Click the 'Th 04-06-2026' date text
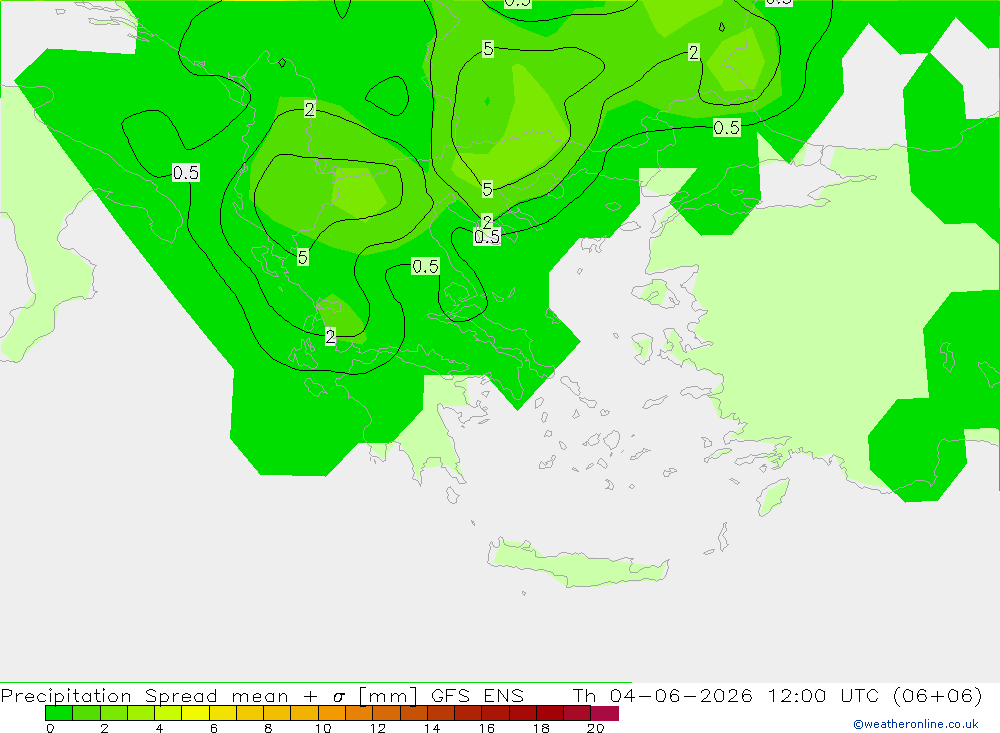The width and height of the screenshot is (1000, 733). pyautogui.click(x=662, y=695)
